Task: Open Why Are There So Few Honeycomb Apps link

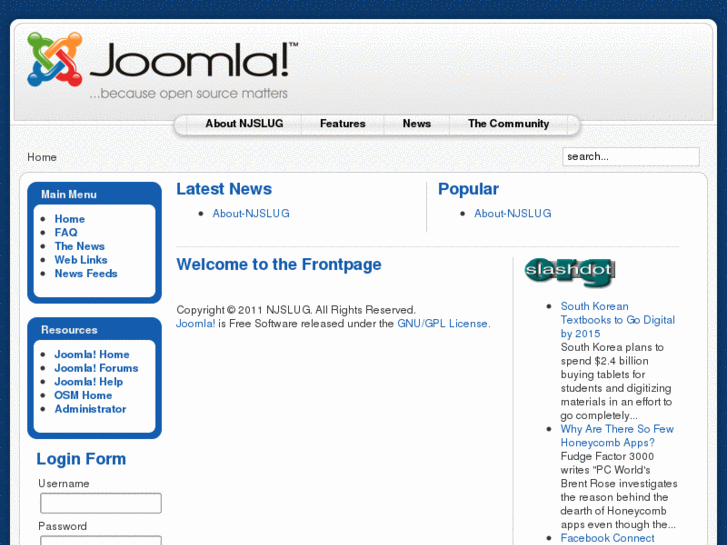Action: [617, 436]
